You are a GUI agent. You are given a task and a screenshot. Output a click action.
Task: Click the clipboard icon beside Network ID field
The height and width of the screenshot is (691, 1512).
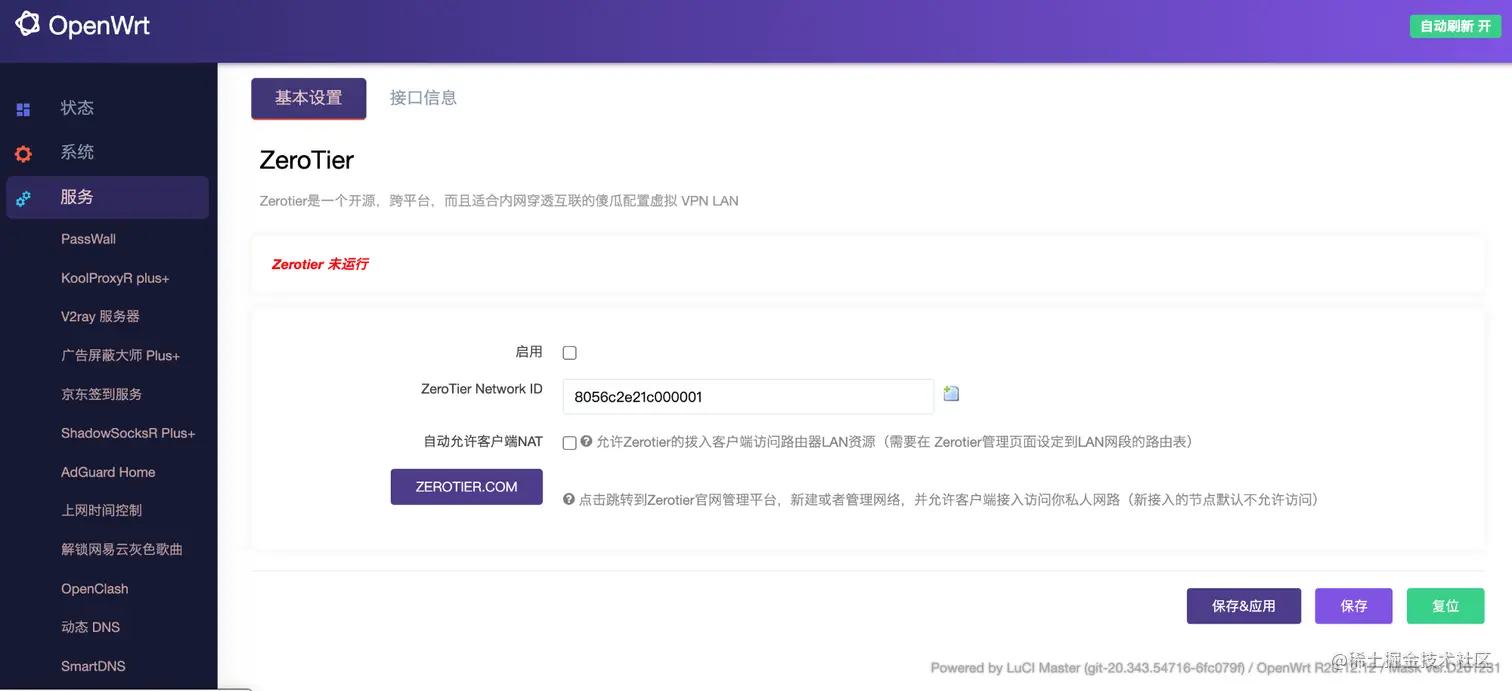950,393
